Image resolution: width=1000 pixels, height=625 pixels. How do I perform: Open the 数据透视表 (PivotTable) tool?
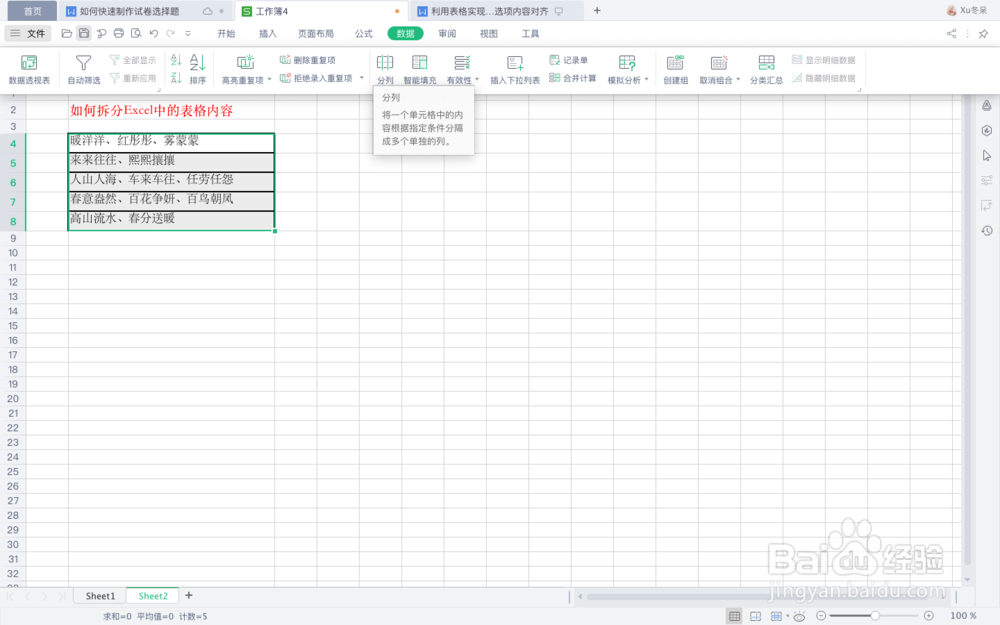click(27, 68)
